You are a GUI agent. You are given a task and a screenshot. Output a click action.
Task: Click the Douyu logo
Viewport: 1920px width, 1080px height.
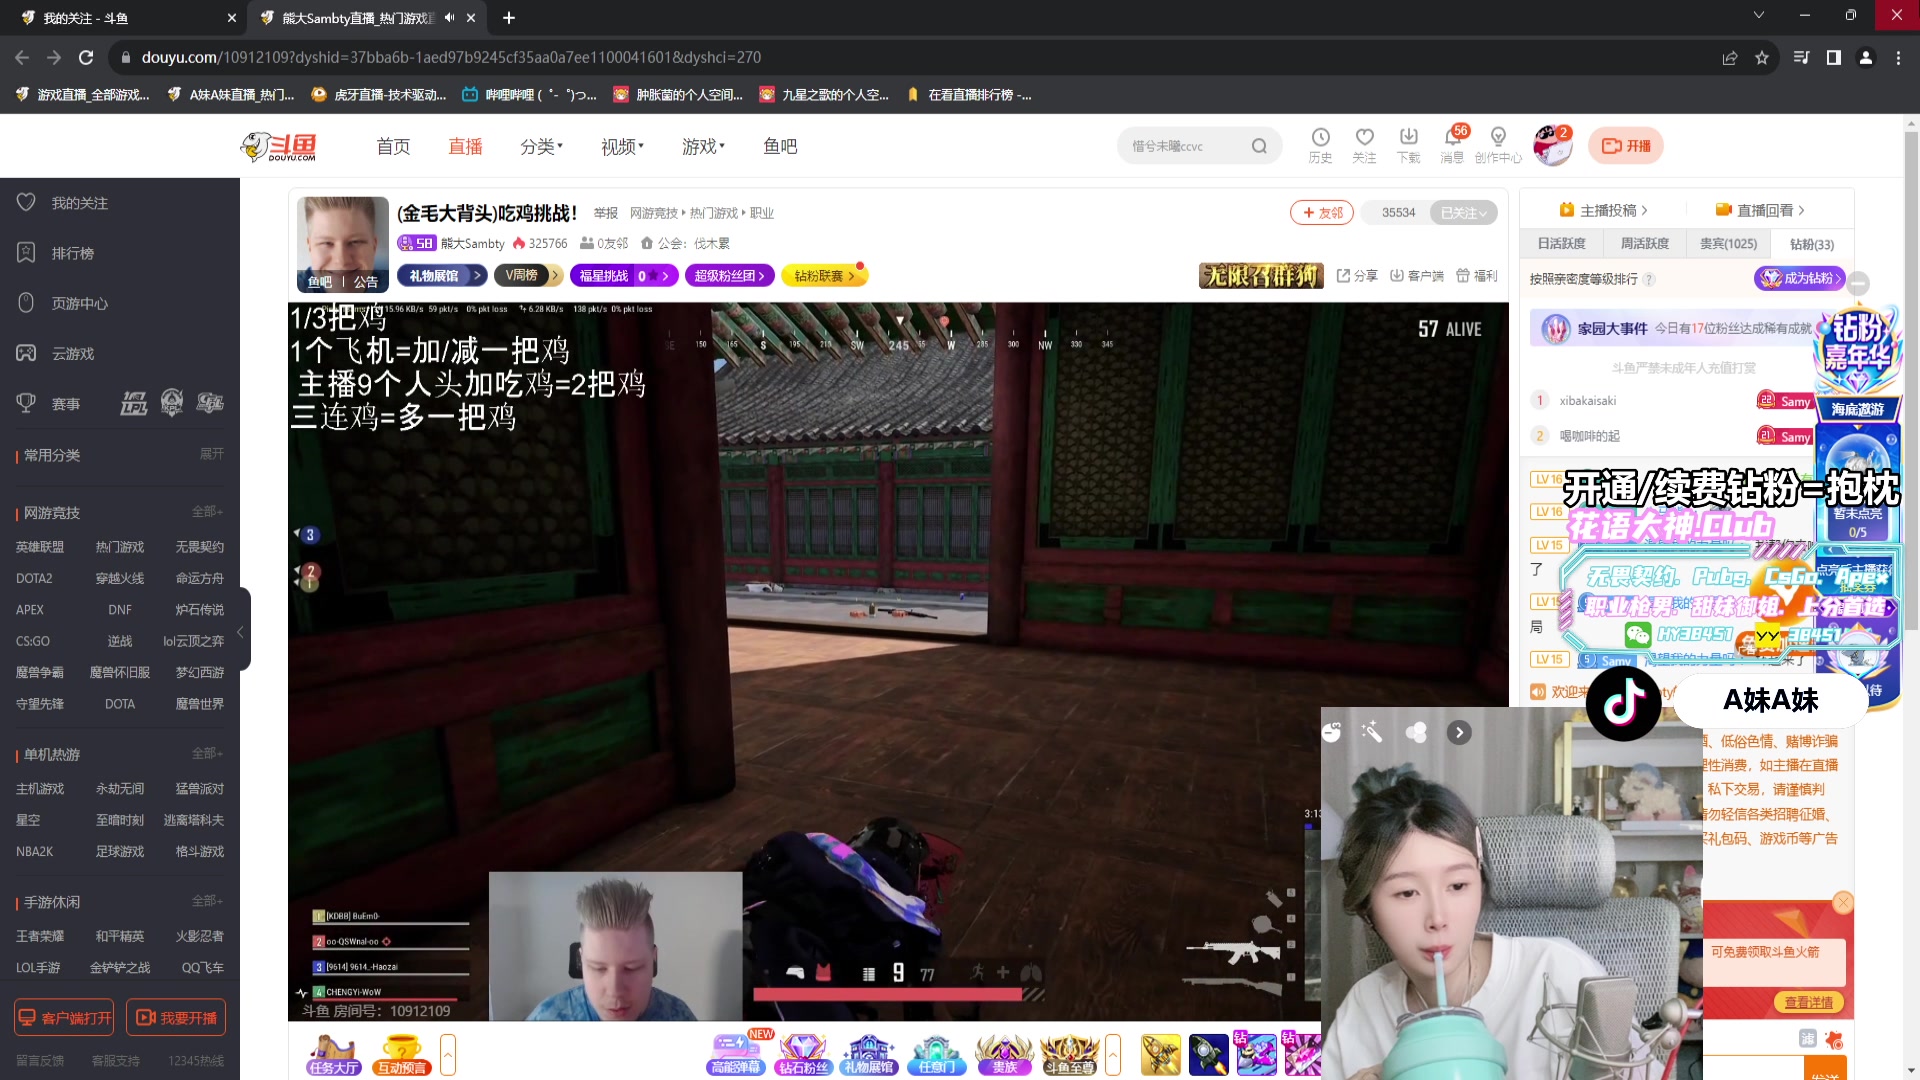[x=279, y=146]
